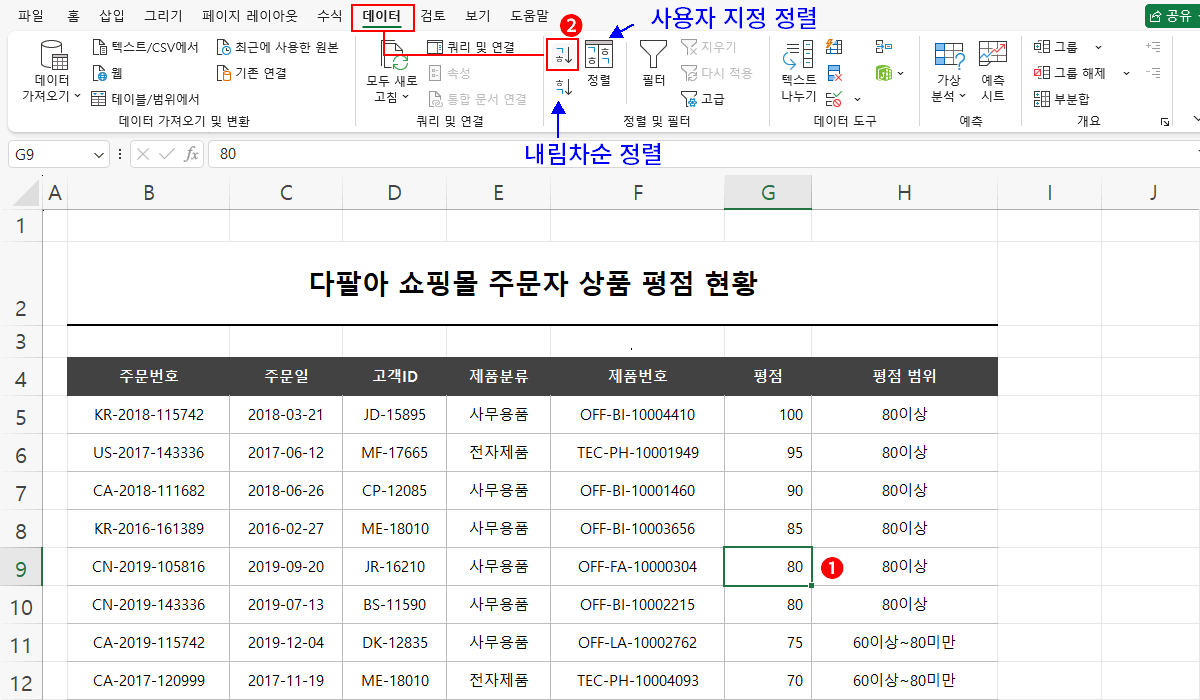Switch to the 페이지 레이아웃 tab
The image size is (1200, 700).
pyautogui.click(x=249, y=16)
